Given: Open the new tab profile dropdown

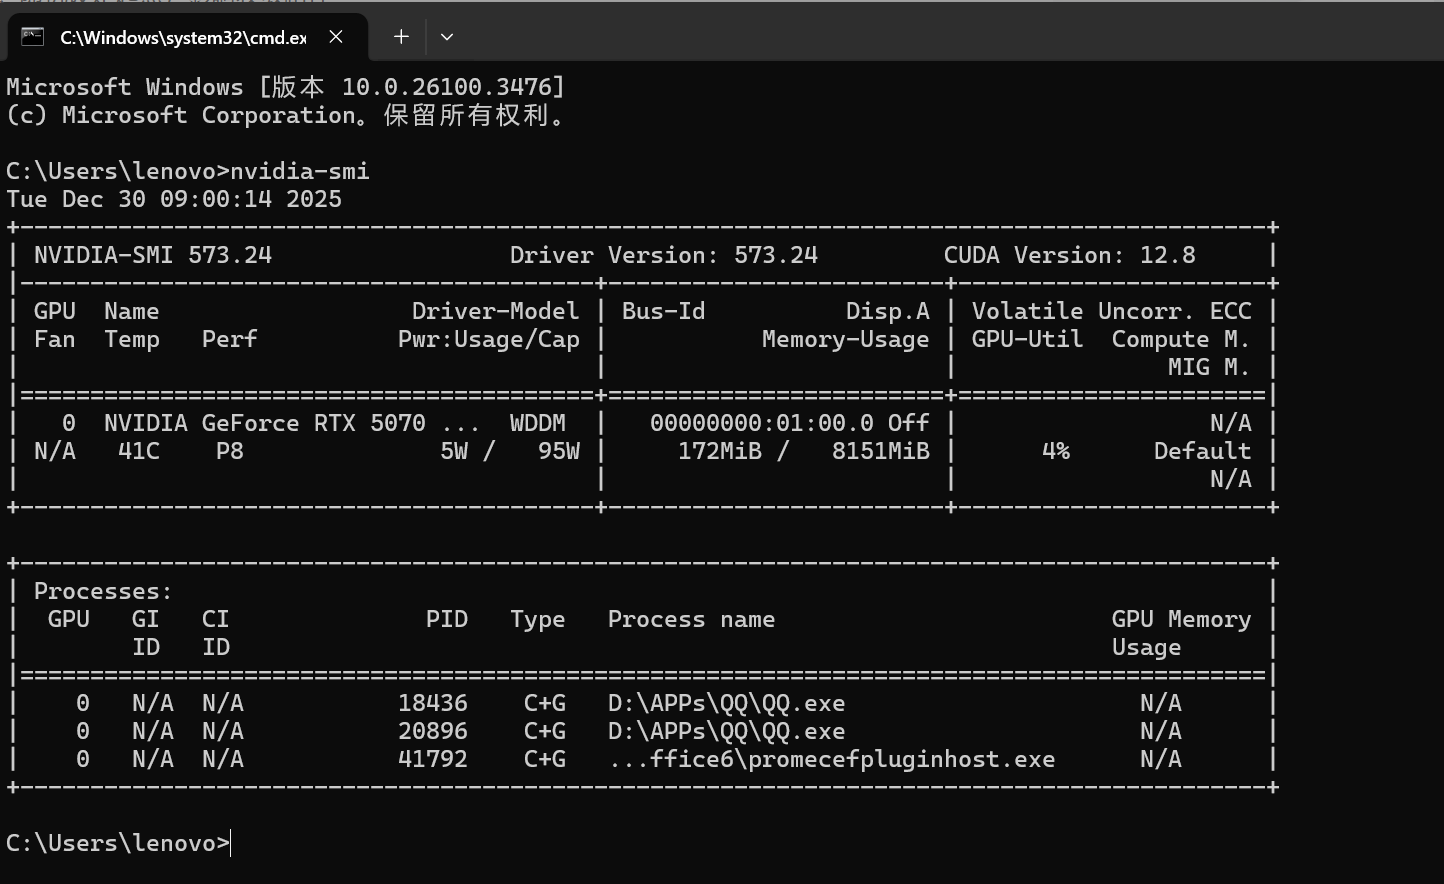Looking at the screenshot, I should (x=447, y=37).
